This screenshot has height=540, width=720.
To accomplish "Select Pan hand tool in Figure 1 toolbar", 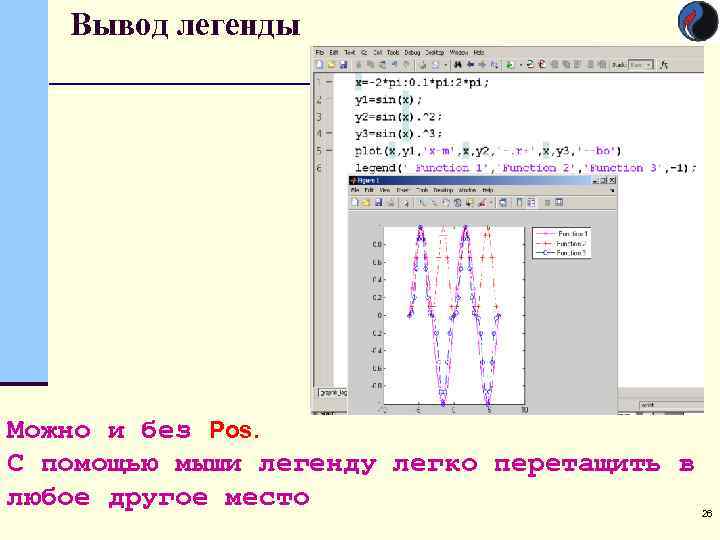I will [x=445, y=202].
